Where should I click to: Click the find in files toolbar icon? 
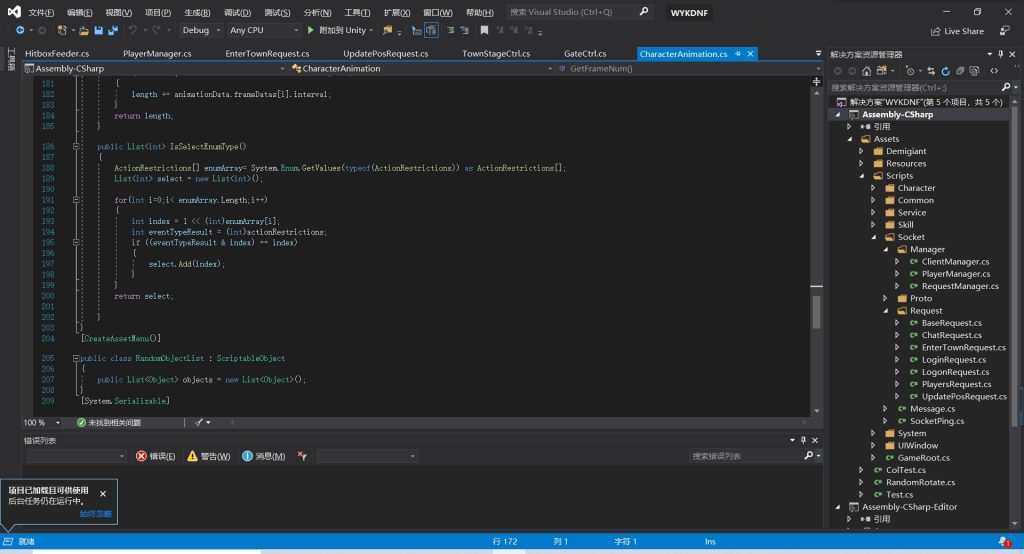[388, 30]
